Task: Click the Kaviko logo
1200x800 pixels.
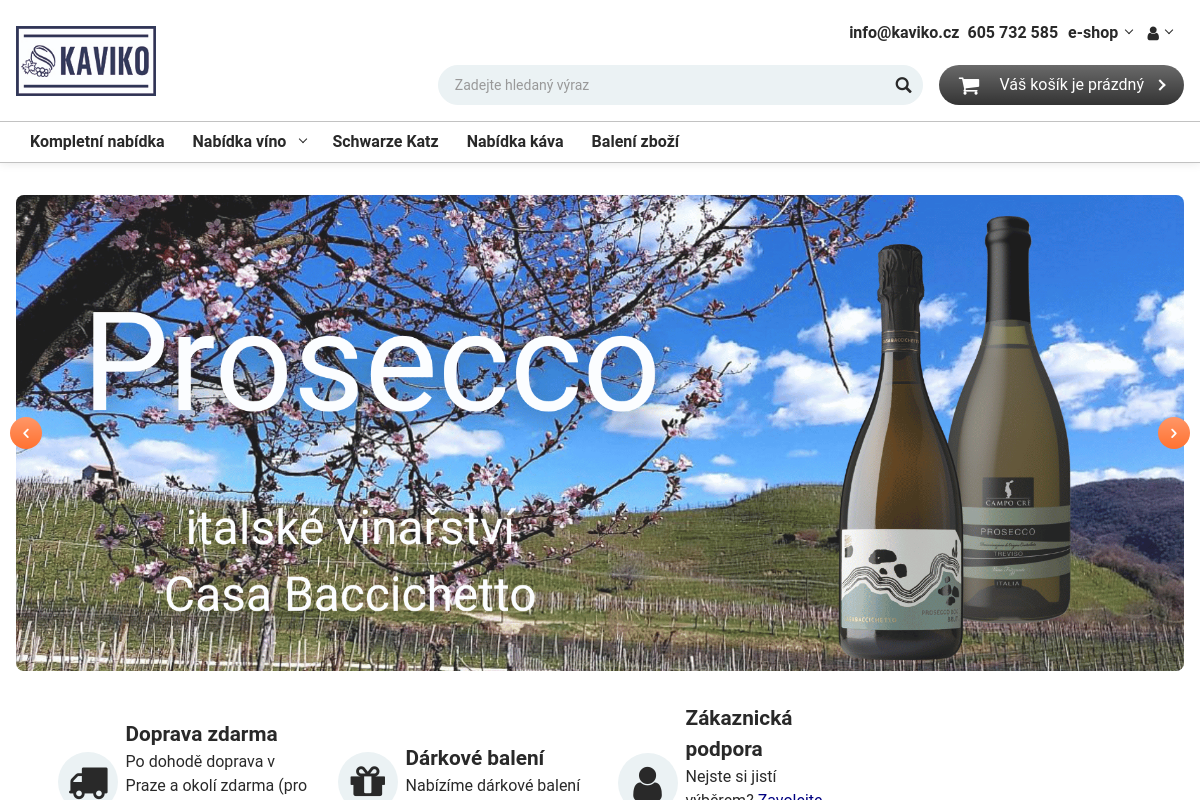Action: click(86, 61)
